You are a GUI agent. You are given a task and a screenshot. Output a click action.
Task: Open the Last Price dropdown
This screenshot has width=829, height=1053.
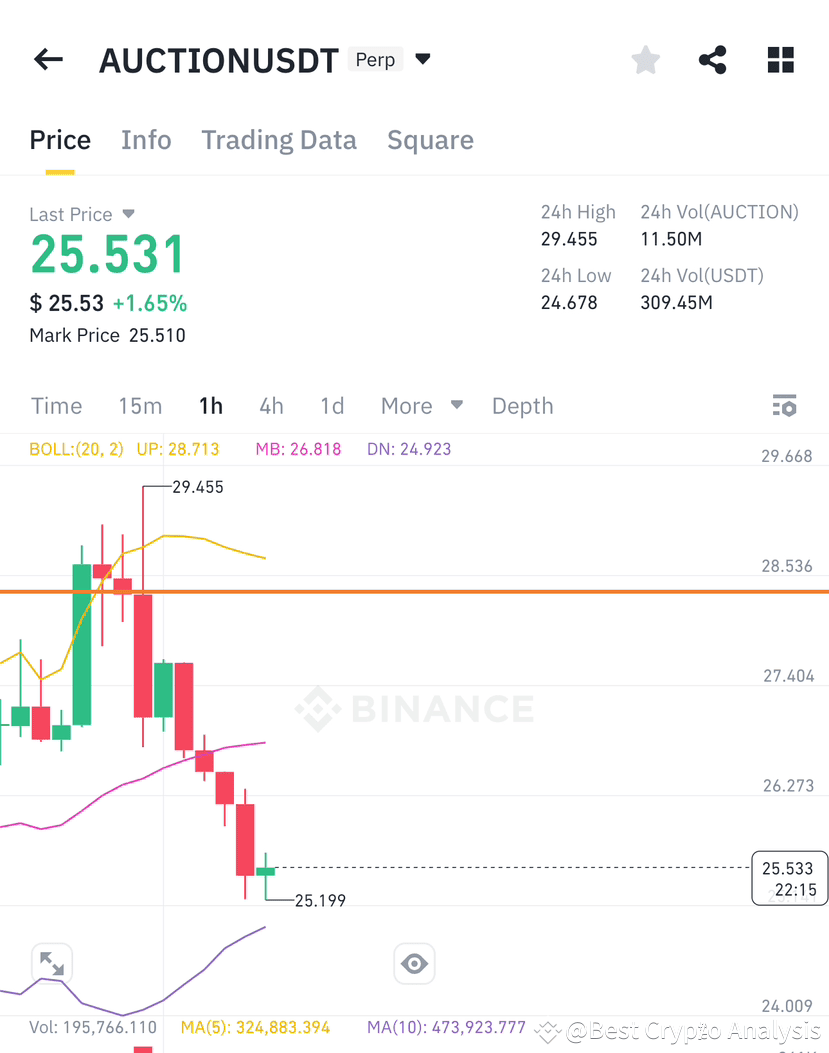point(127,214)
